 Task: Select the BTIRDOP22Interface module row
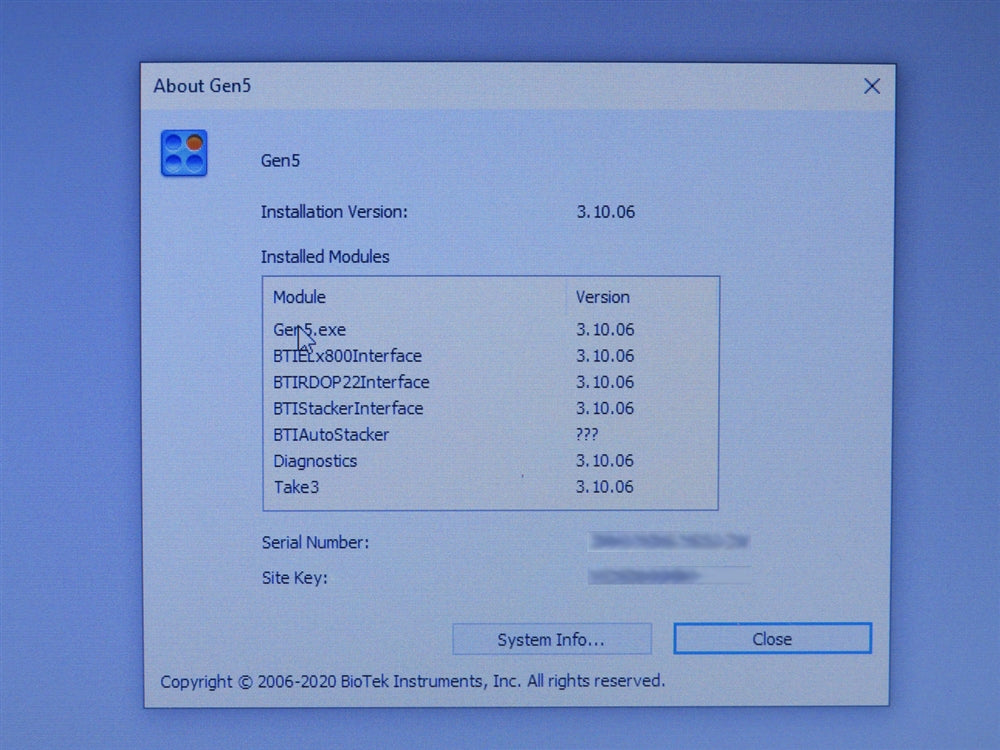tap(490, 382)
